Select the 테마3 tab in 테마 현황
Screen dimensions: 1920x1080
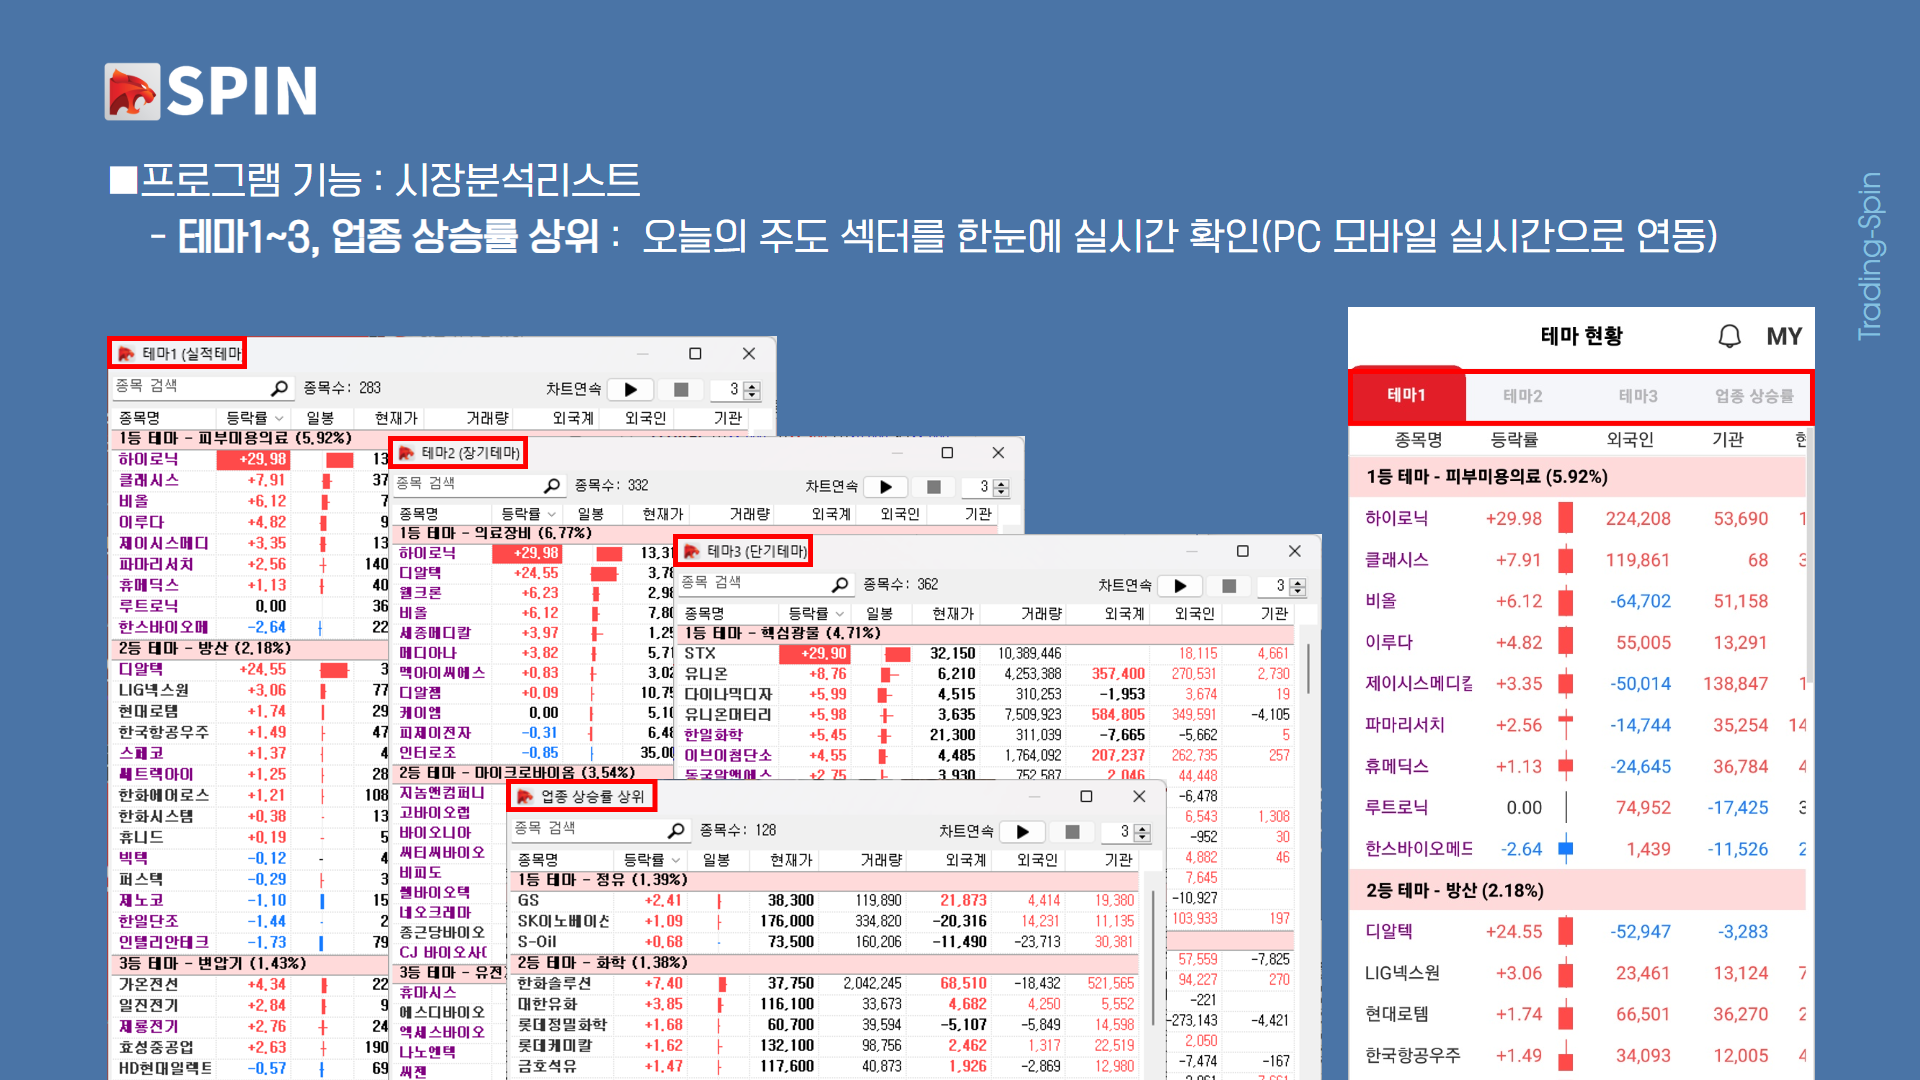(1638, 396)
